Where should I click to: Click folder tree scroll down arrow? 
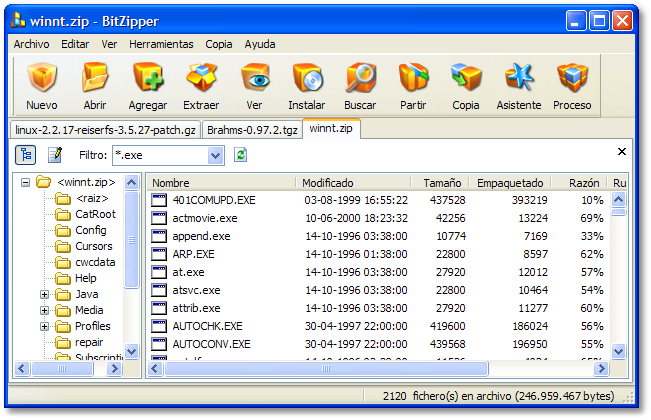(x=132, y=352)
